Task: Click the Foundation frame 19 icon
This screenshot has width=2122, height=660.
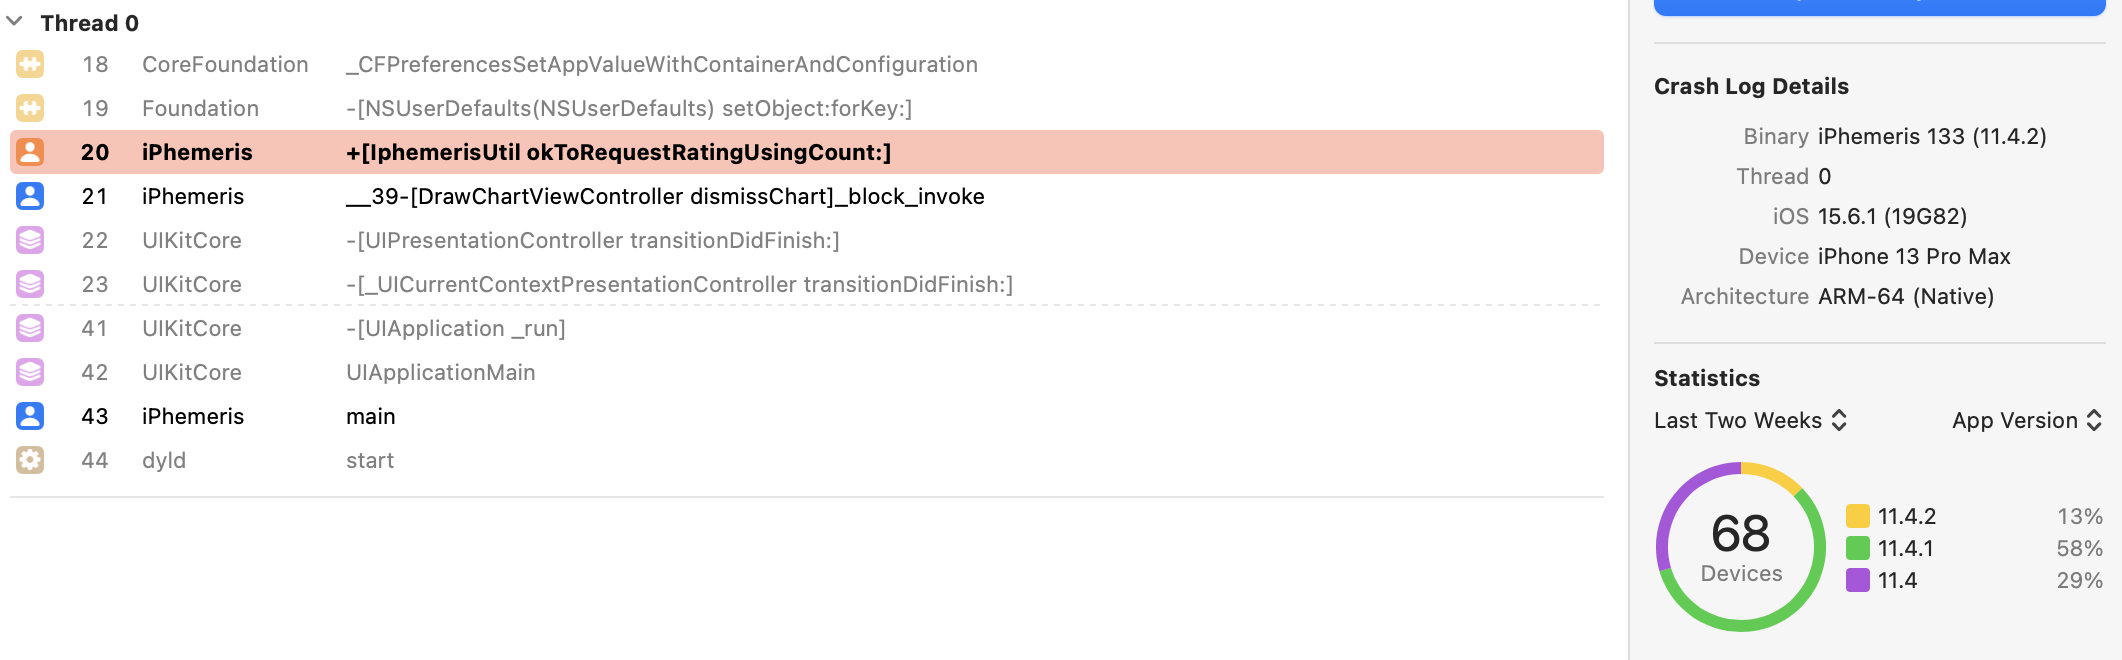Action: (x=30, y=108)
